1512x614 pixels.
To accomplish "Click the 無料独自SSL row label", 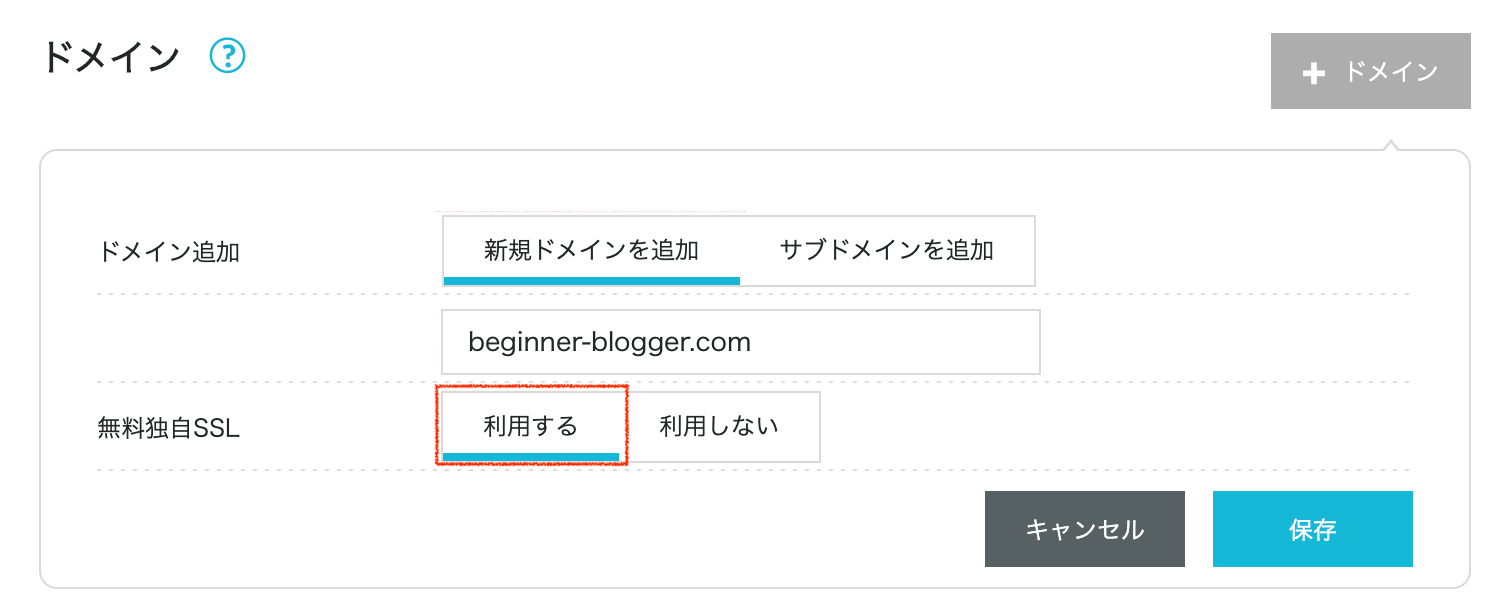I will (x=169, y=428).
